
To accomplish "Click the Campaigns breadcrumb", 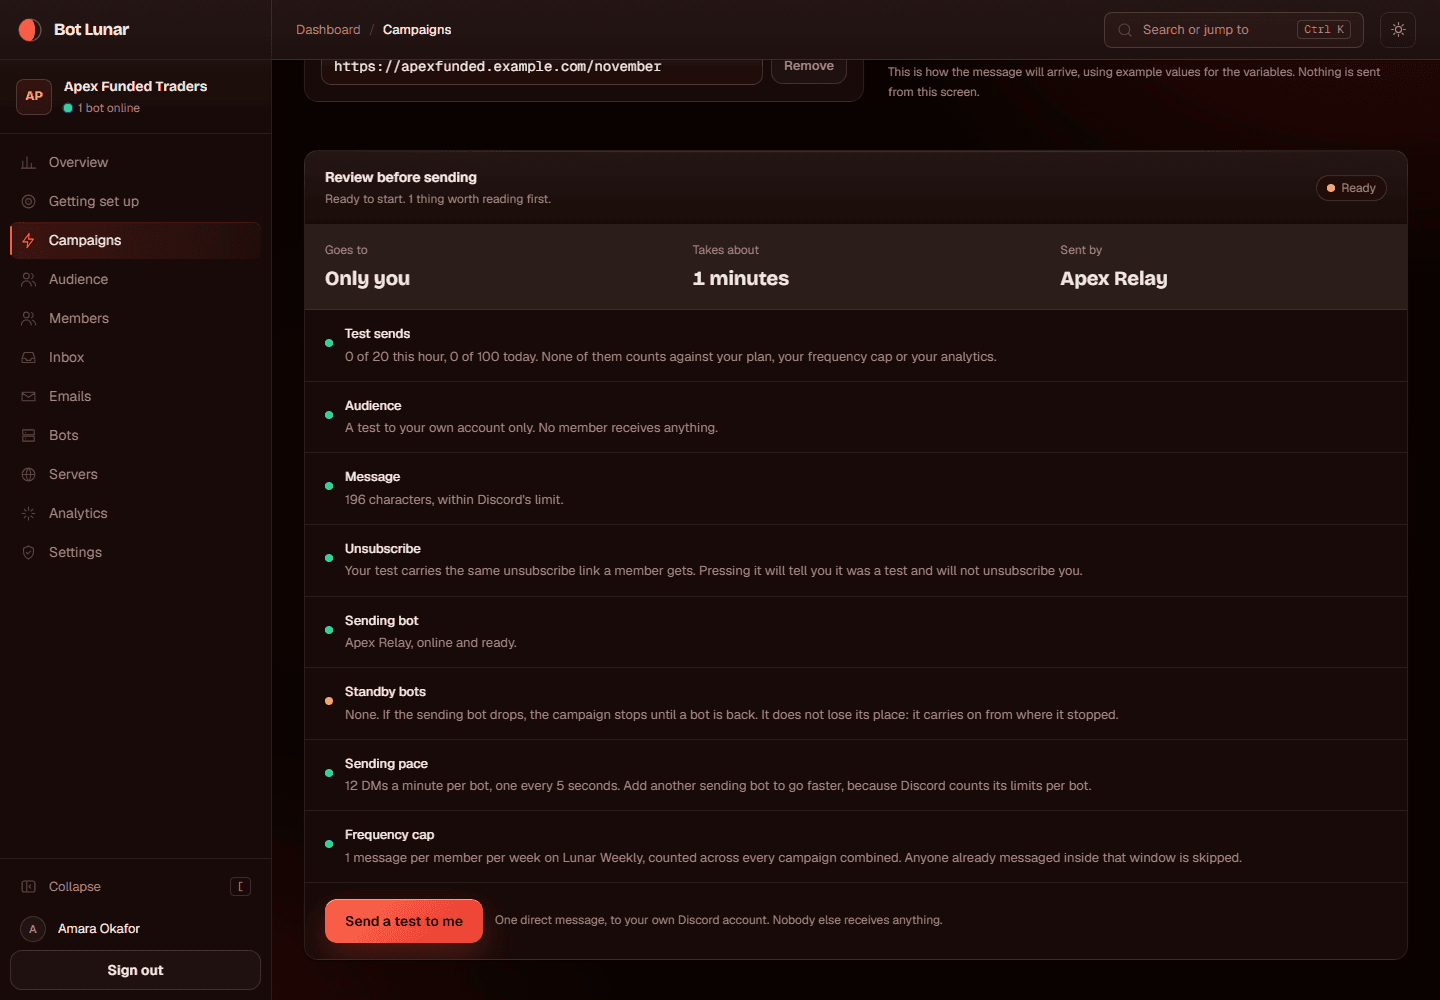I will coord(417,30).
